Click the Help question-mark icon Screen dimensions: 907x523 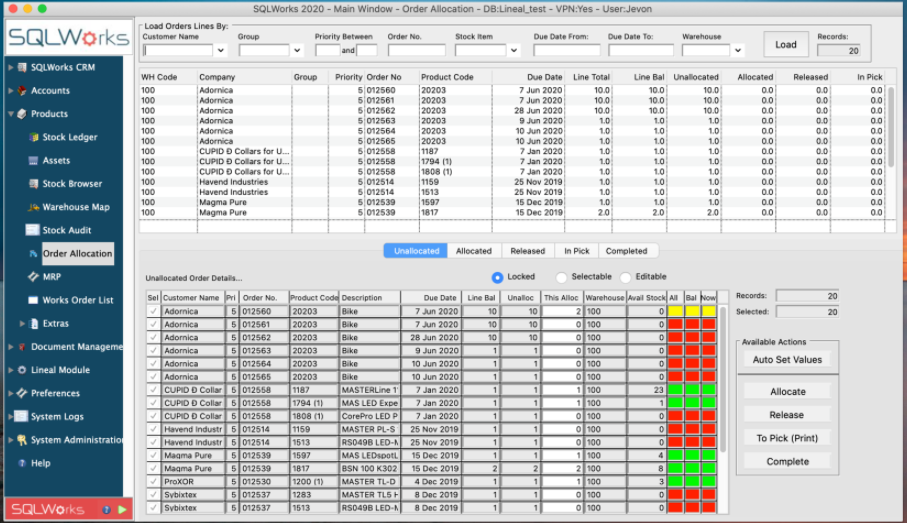[22, 463]
